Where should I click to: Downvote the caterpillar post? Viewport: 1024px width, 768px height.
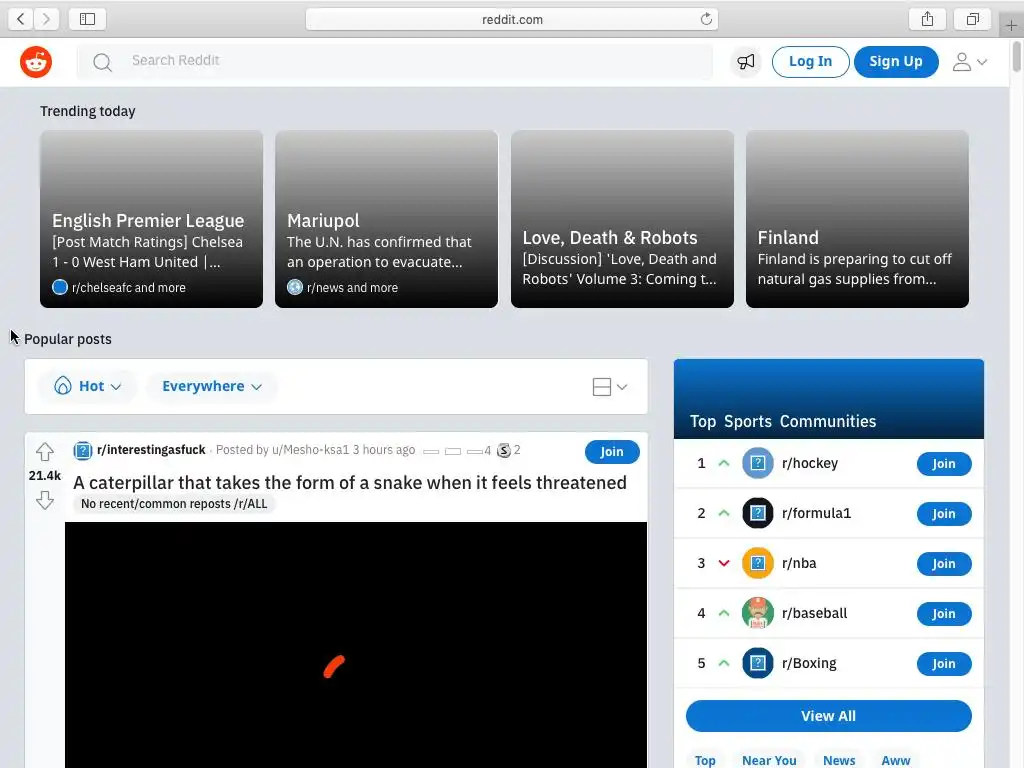click(44, 501)
